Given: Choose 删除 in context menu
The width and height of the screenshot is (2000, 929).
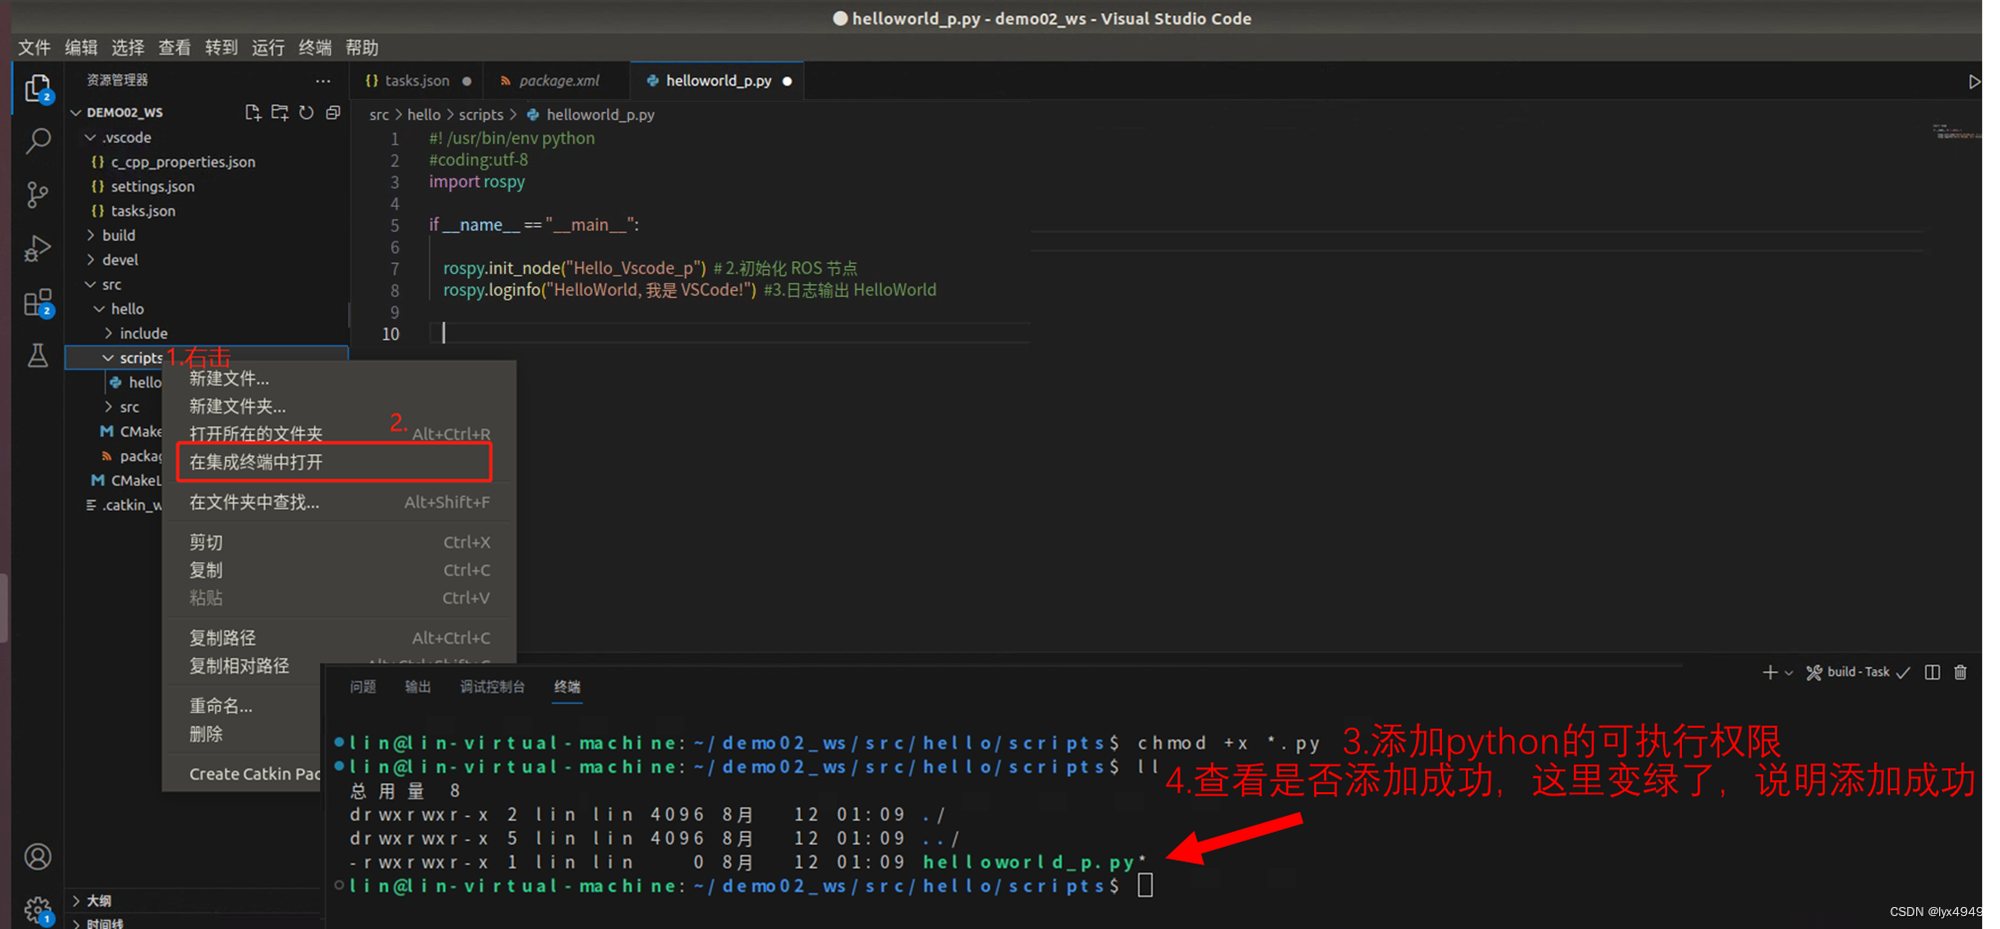Looking at the screenshot, I should tap(243, 734).
